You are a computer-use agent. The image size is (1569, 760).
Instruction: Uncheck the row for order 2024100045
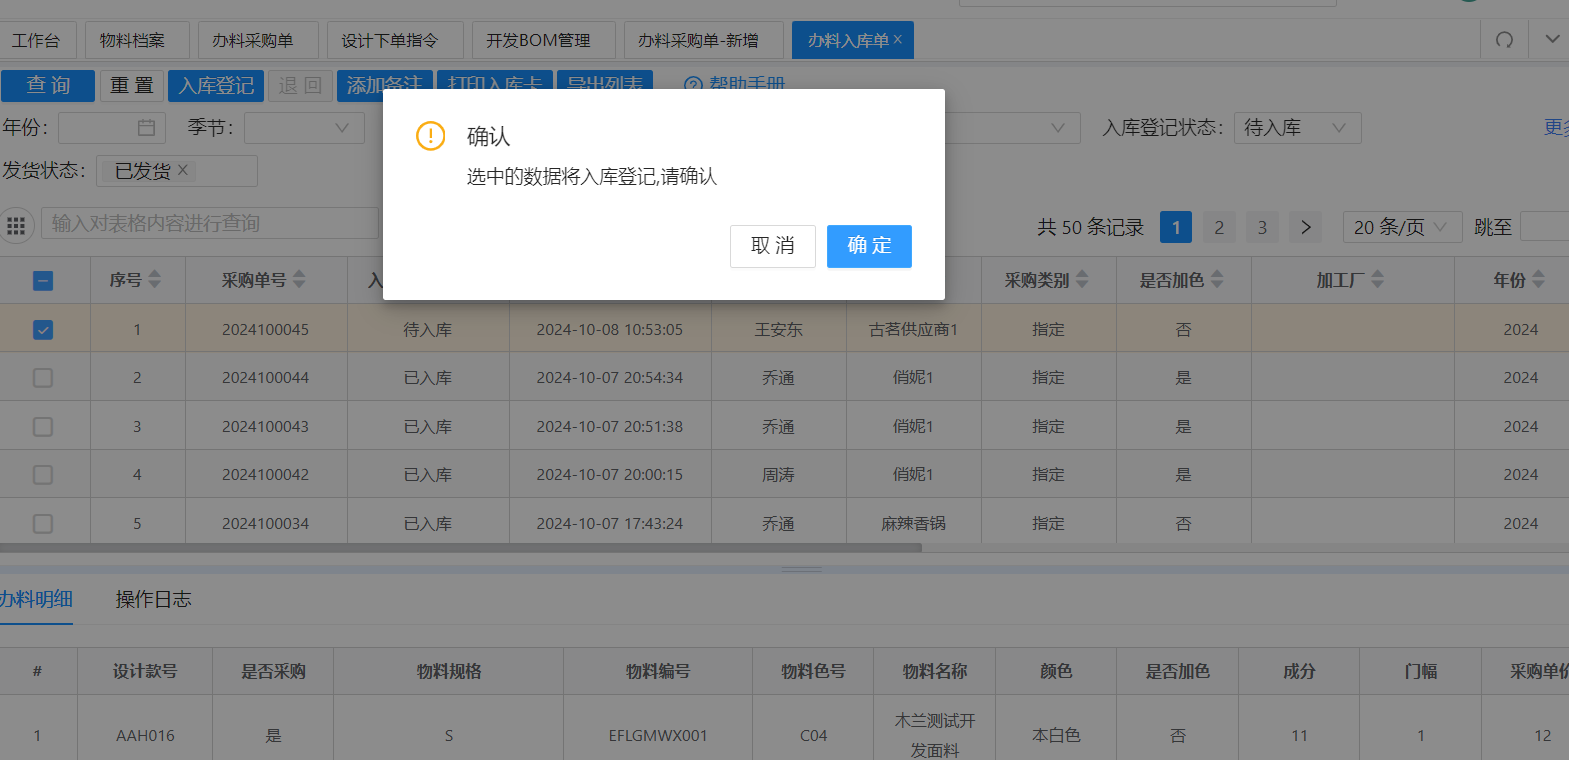coord(43,329)
